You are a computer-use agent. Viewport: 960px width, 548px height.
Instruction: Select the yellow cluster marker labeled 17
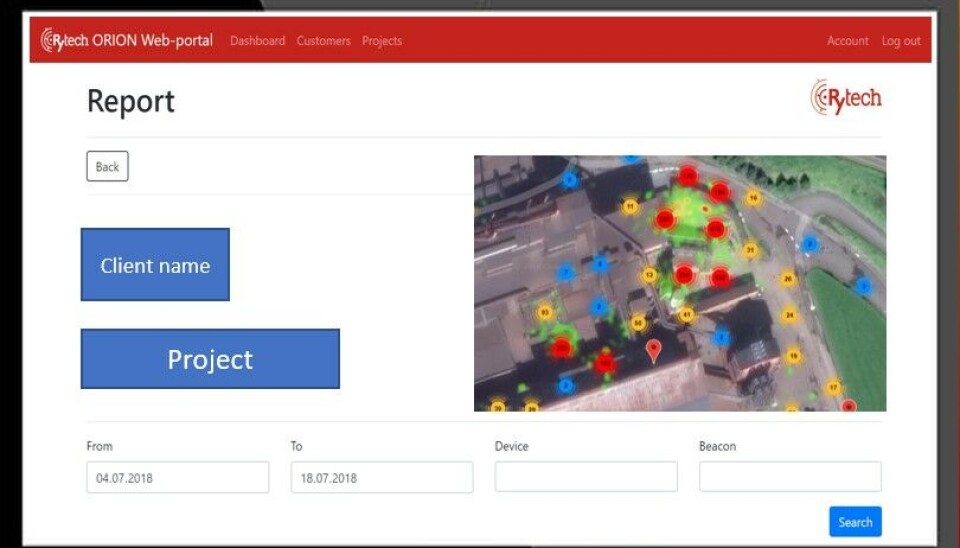[x=833, y=387]
